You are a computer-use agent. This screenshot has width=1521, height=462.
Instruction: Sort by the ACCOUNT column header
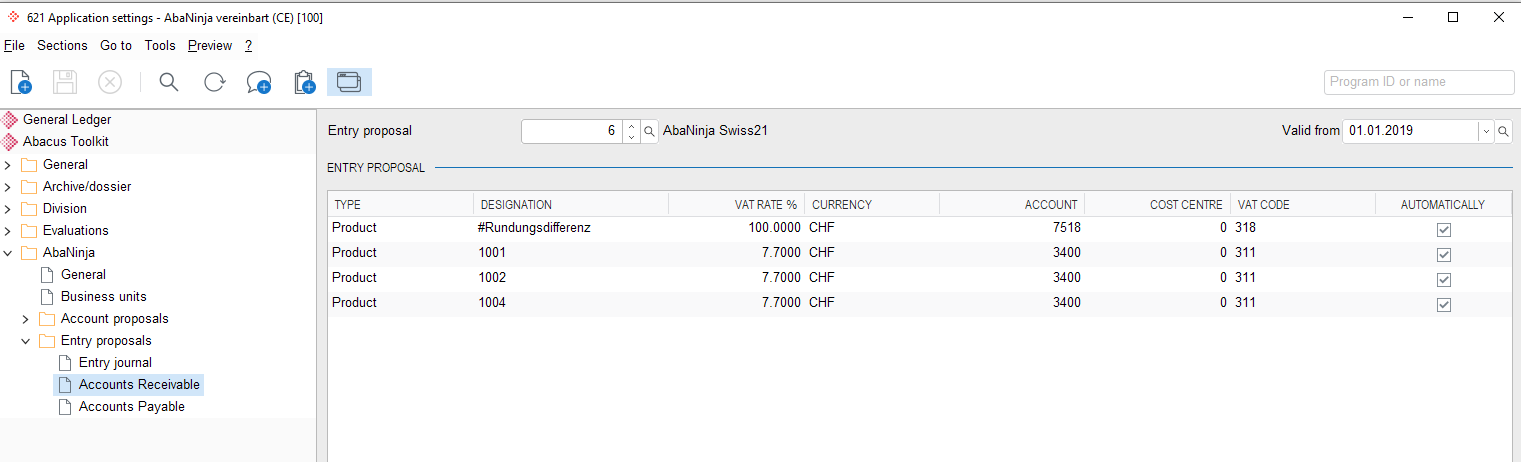tap(1012, 204)
